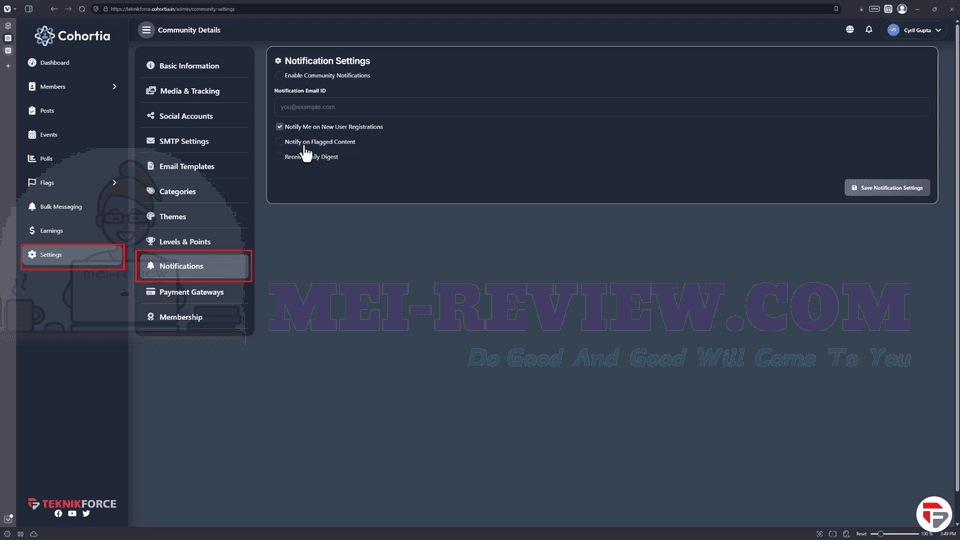Click the Flags flag icon
Image resolution: width=960 pixels, height=540 pixels.
click(x=32, y=182)
